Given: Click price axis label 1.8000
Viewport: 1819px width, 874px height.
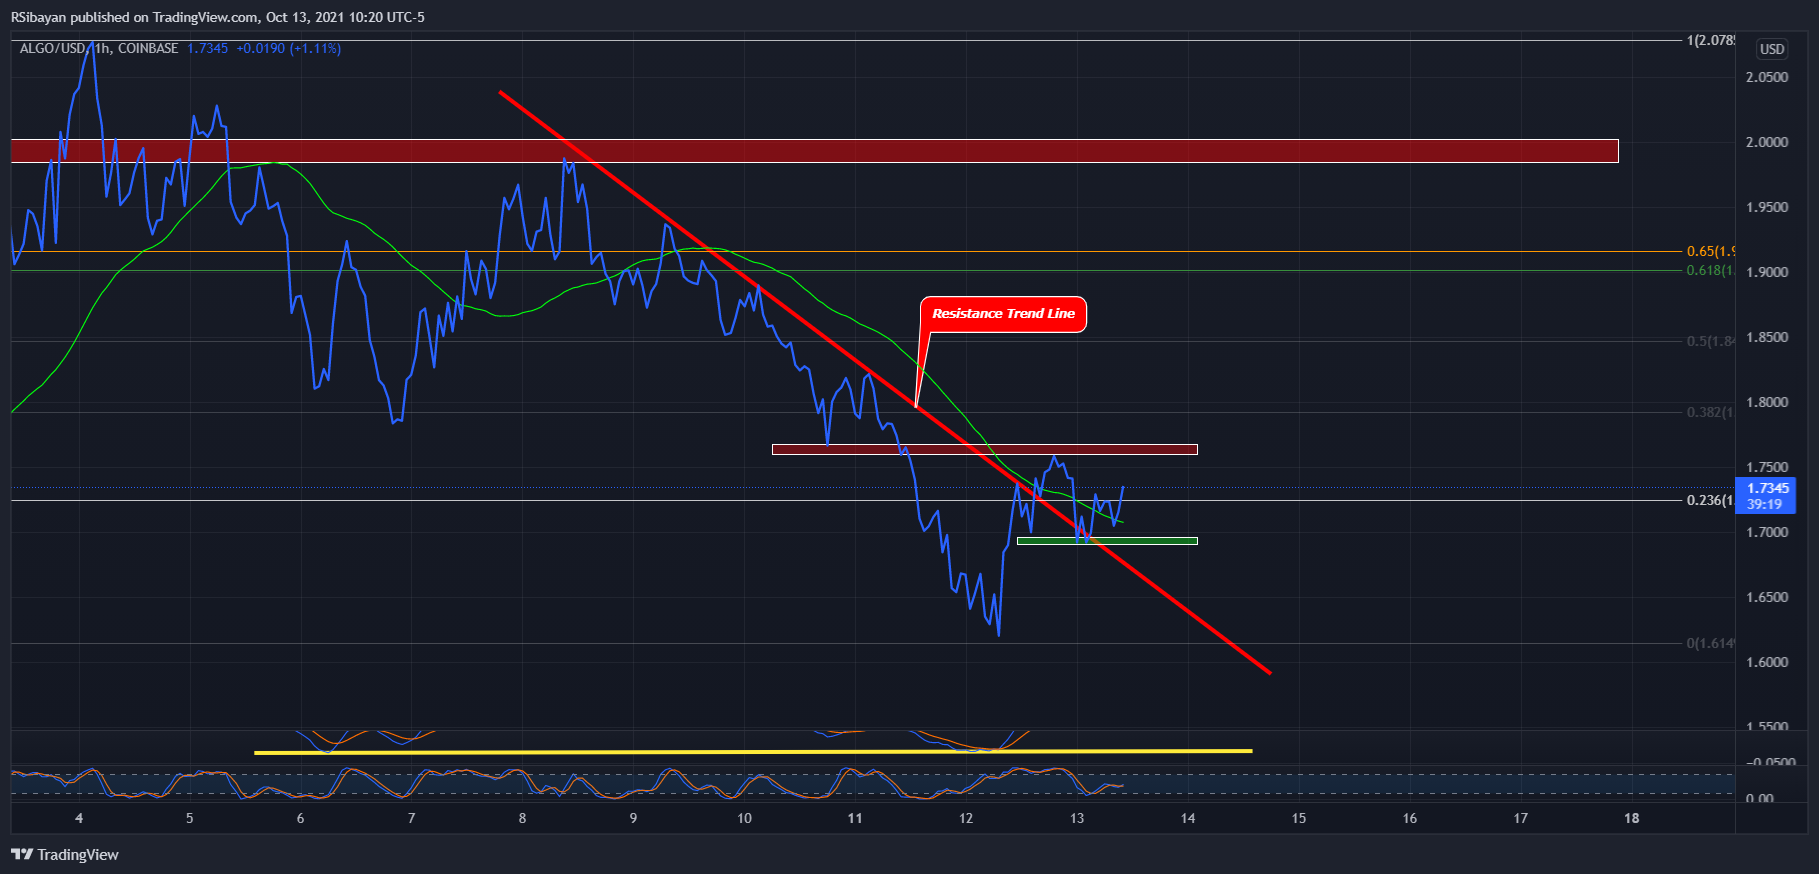Looking at the screenshot, I should click(1767, 402).
